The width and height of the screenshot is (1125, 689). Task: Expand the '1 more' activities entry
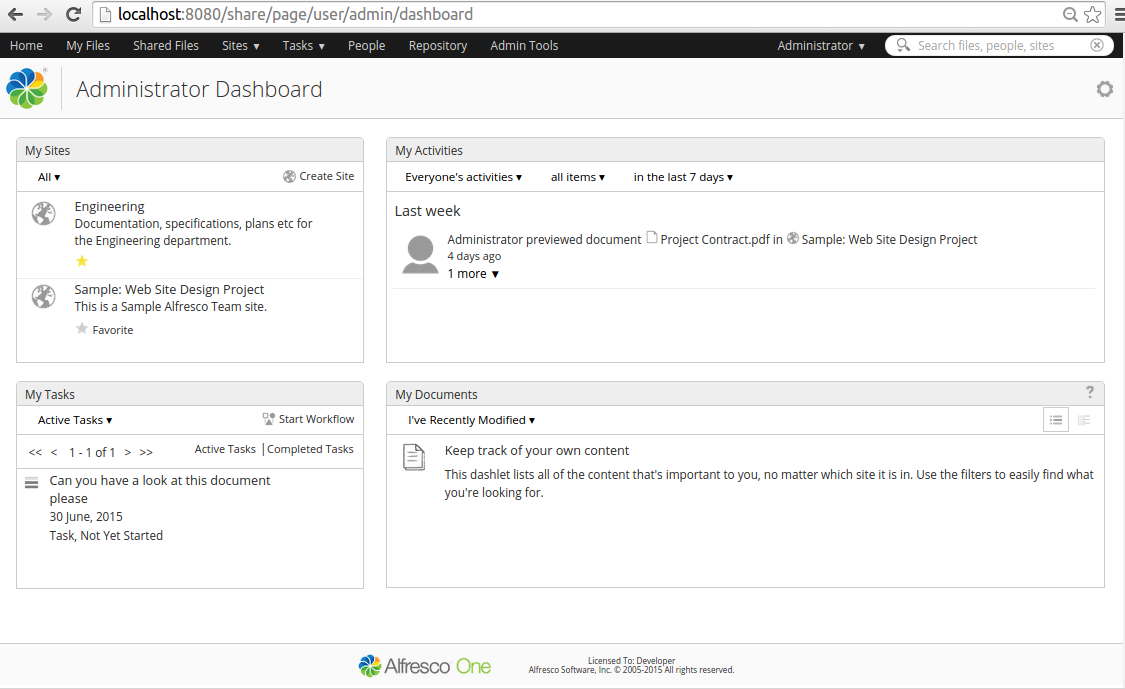click(471, 273)
